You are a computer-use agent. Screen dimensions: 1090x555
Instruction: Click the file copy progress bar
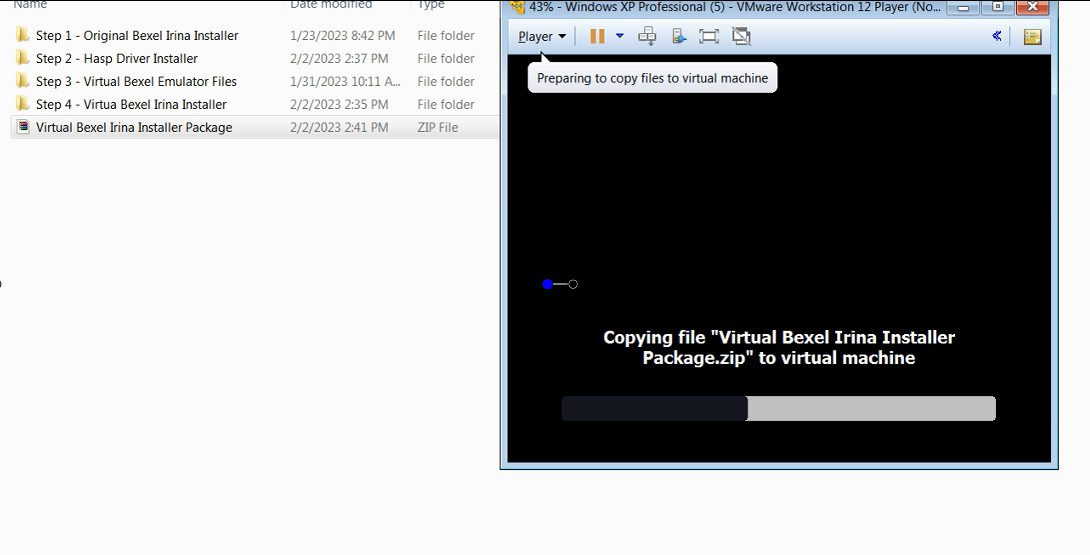coord(779,408)
